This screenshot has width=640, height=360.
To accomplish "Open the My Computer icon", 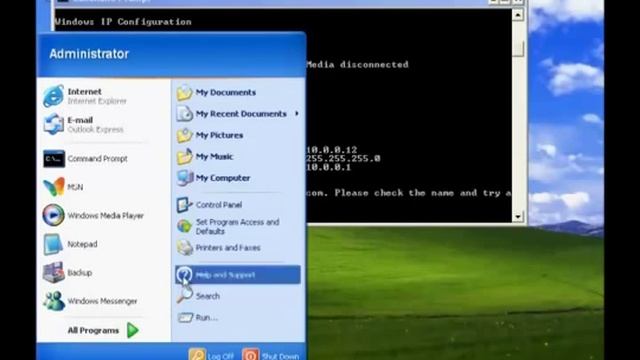I will click(x=184, y=178).
